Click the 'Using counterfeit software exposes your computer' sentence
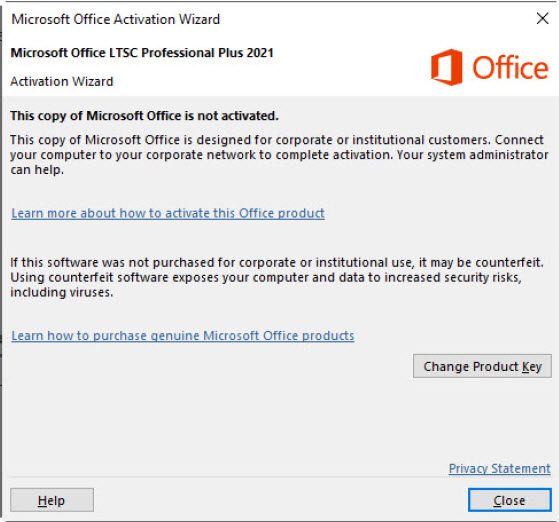 coord(266,285)
